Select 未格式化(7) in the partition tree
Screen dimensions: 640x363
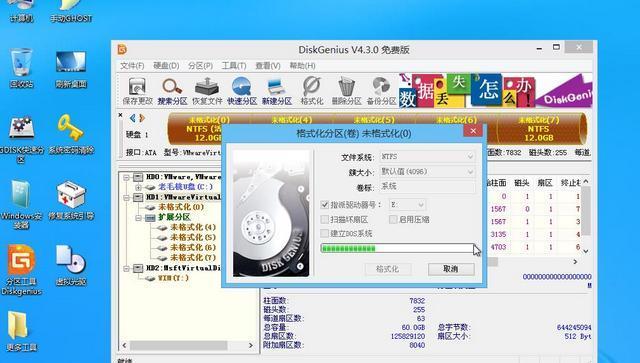(193, 258)
